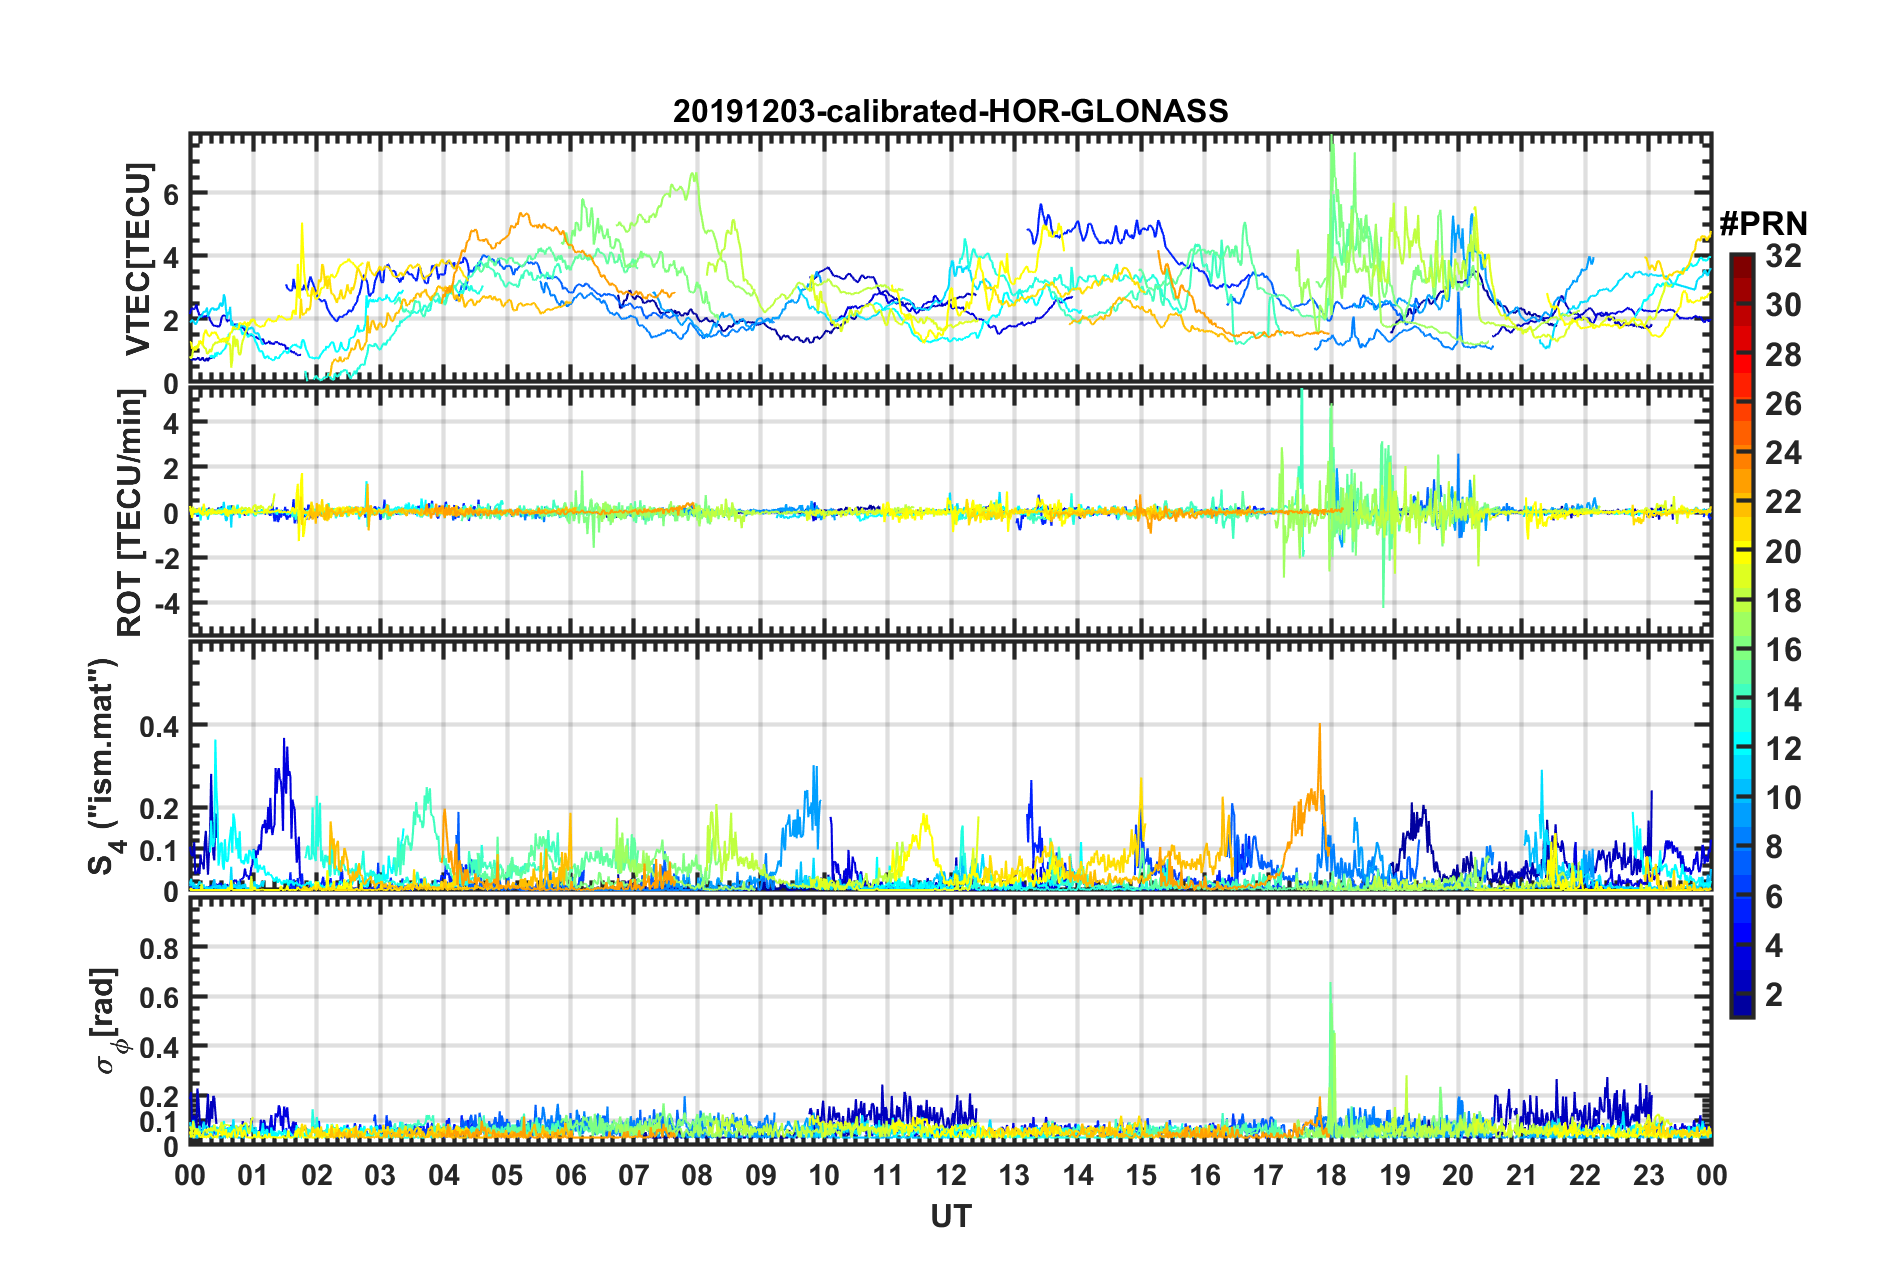Click the orange S4 peak near 18 UT
This screenshot has width=1902, height=1272.
(1319, 726)
